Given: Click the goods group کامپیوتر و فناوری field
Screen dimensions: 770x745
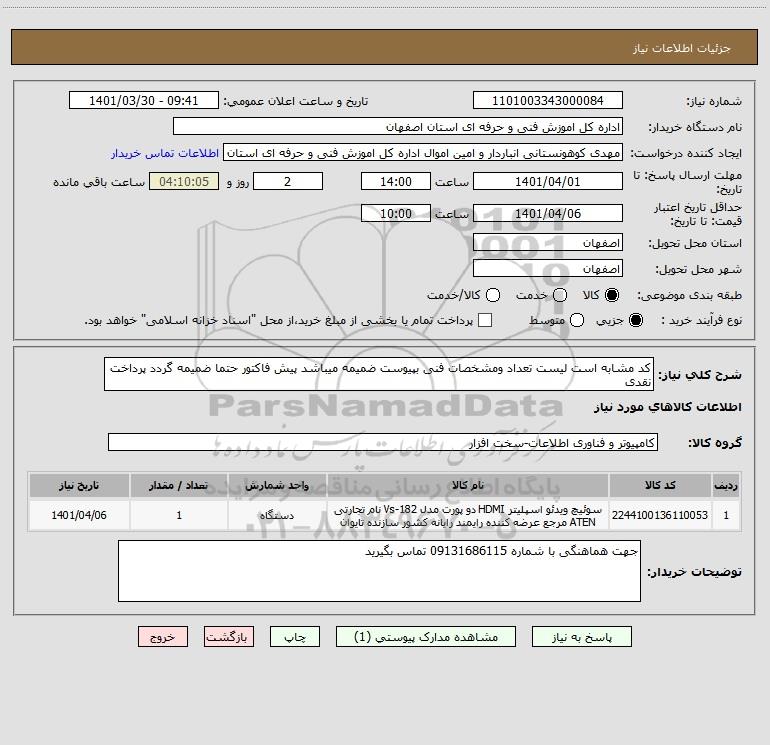Looking at the screenshot, I should coord(383,442).
